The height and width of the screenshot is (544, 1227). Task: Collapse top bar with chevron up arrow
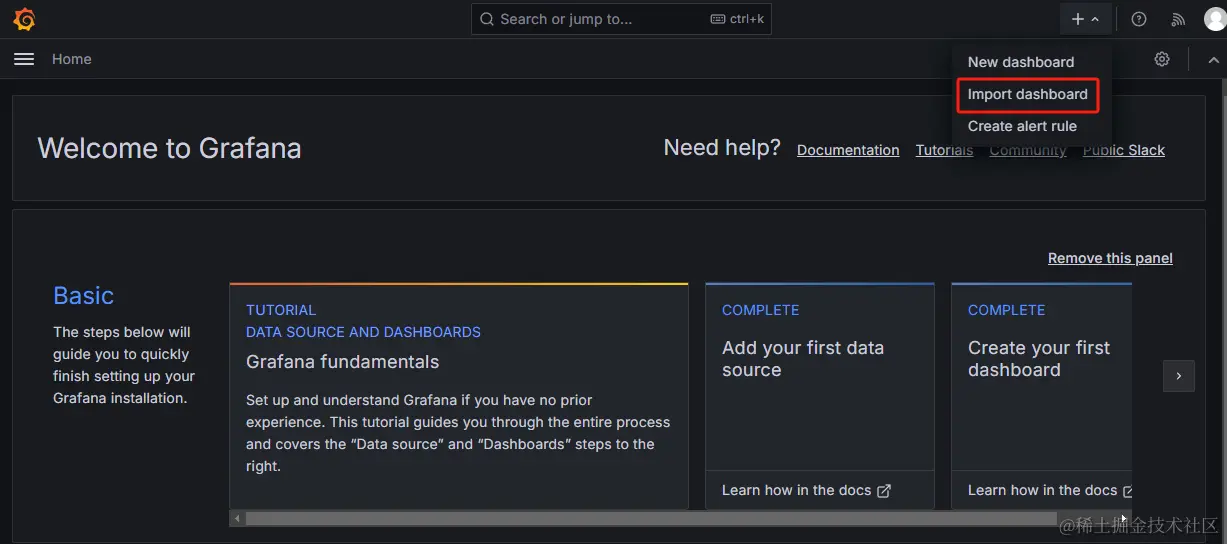click(1214, 60)
